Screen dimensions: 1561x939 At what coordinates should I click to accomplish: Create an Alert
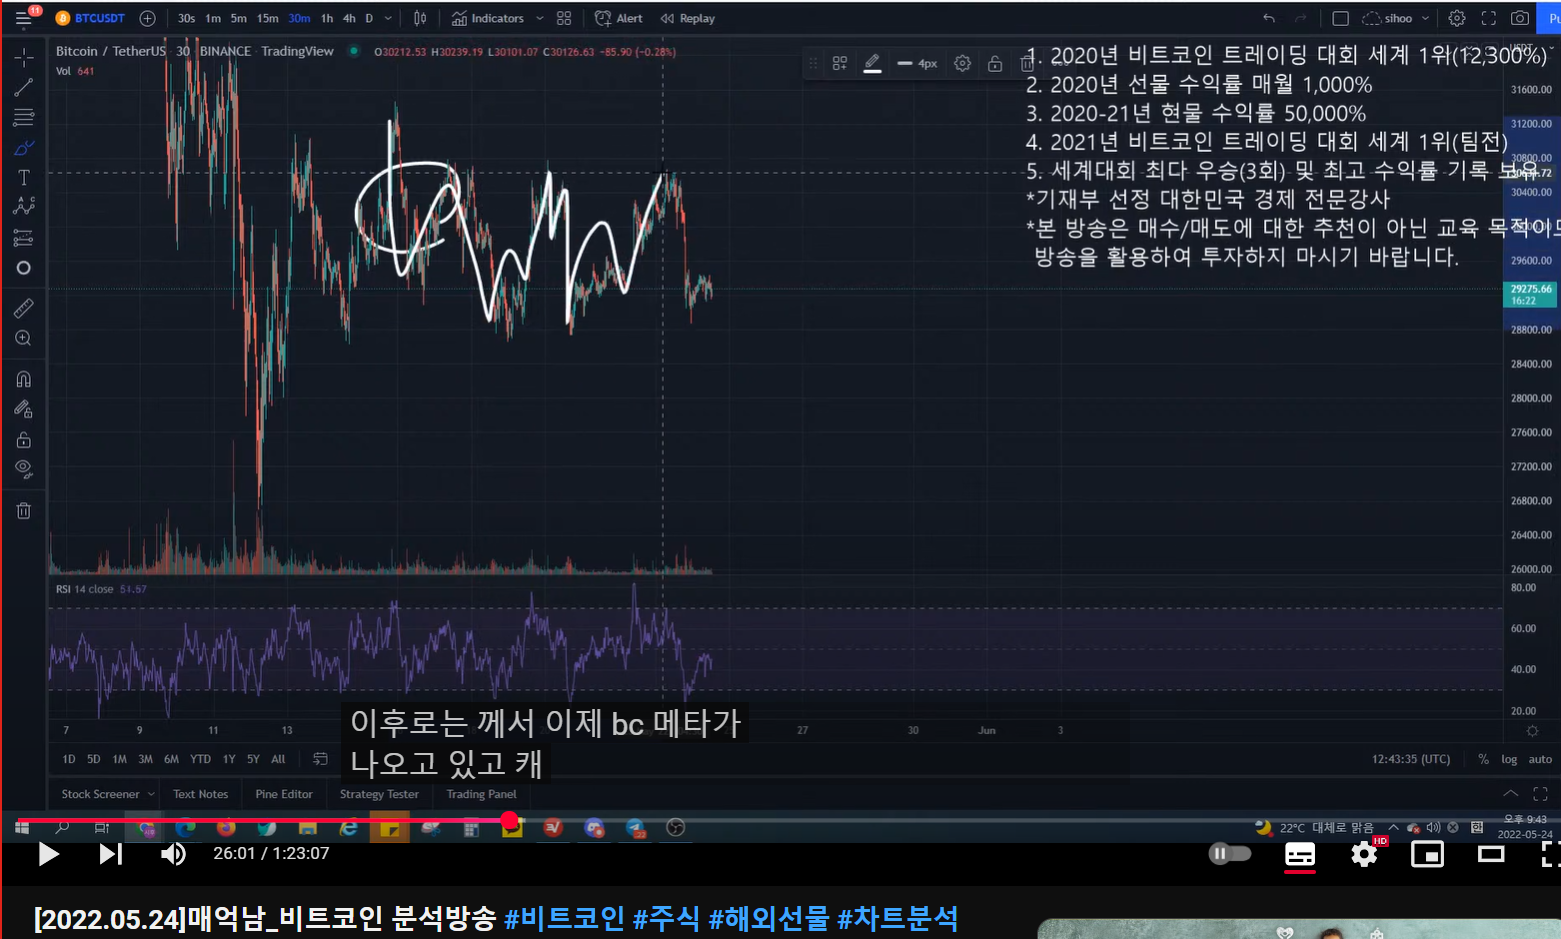click(619, 18)
